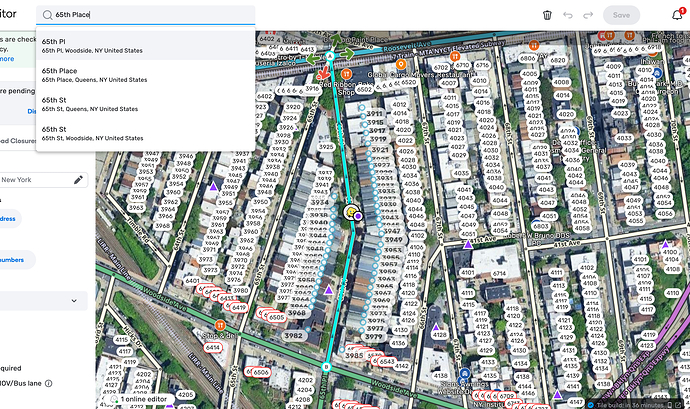The width and height of the screenshot is (690, 409).
Task: Click segment node B on the map
Action: point(326,367)
